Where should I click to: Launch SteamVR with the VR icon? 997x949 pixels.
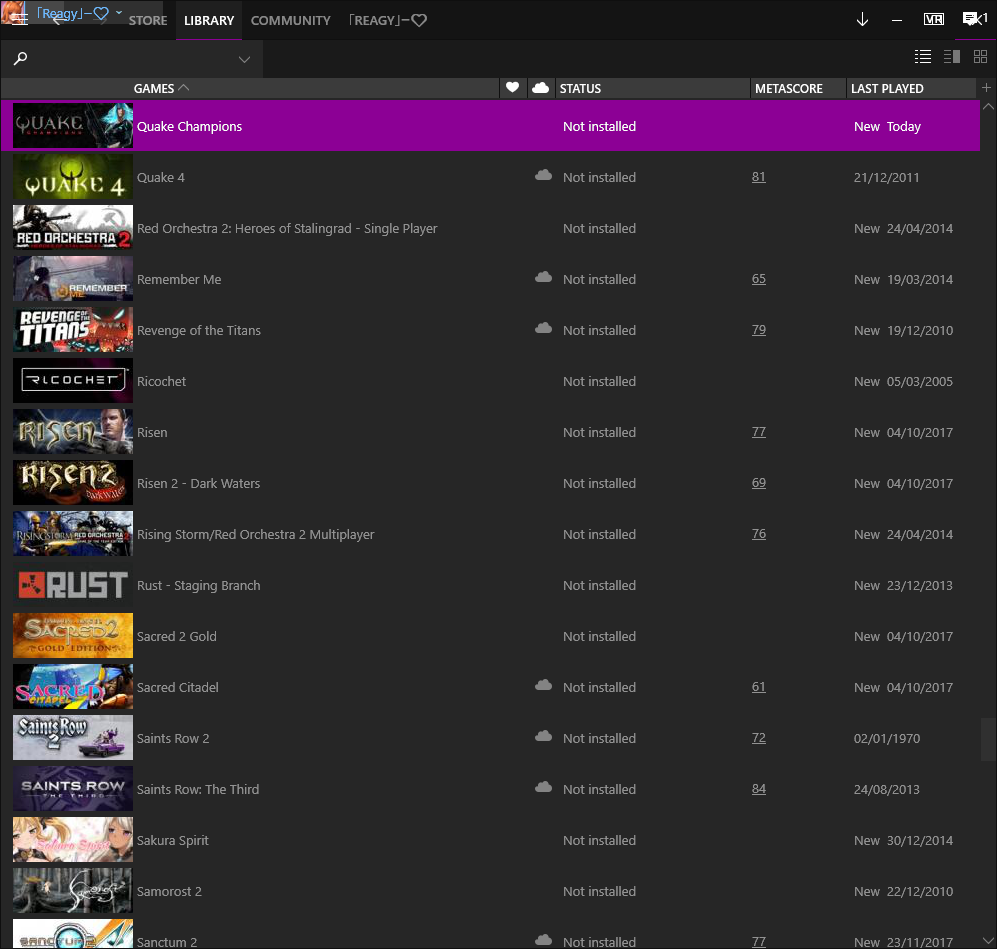click(x=933, y=20)
